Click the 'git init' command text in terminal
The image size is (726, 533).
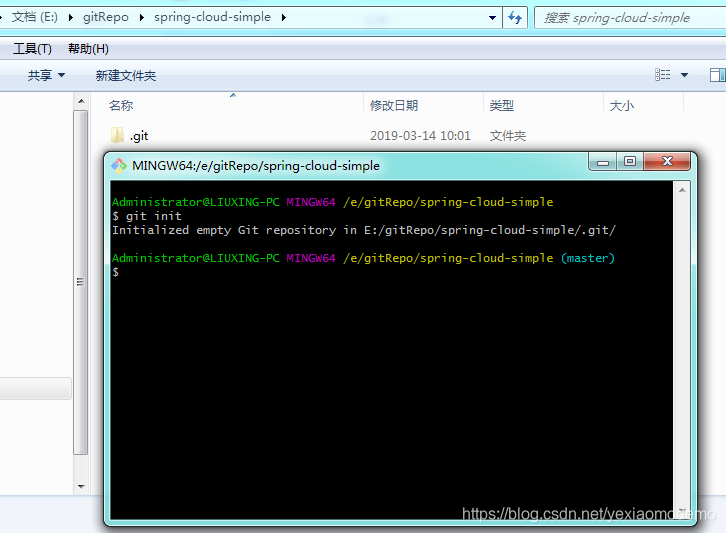click(154, 216)
